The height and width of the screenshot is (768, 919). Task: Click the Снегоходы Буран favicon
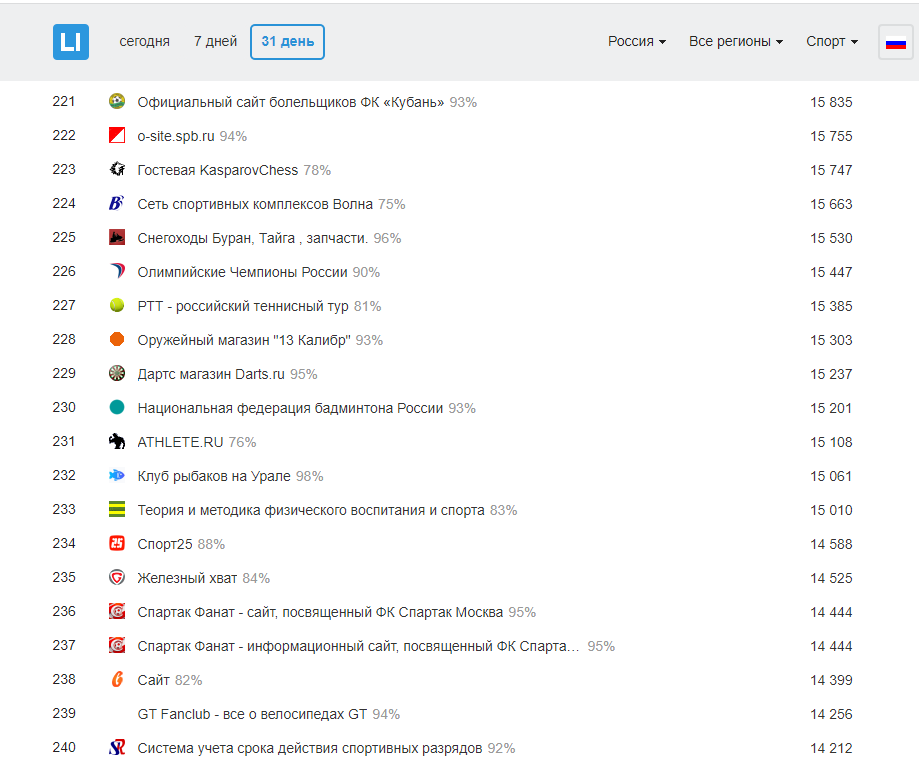click(117, 237)
